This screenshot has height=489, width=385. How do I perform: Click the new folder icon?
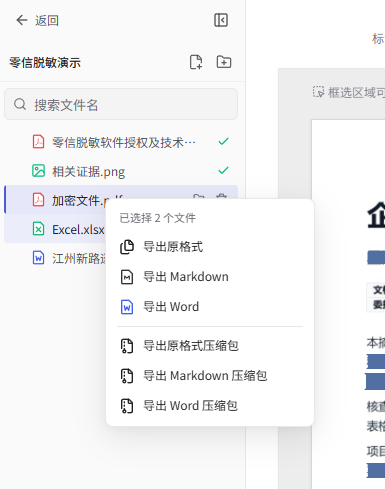224,62
